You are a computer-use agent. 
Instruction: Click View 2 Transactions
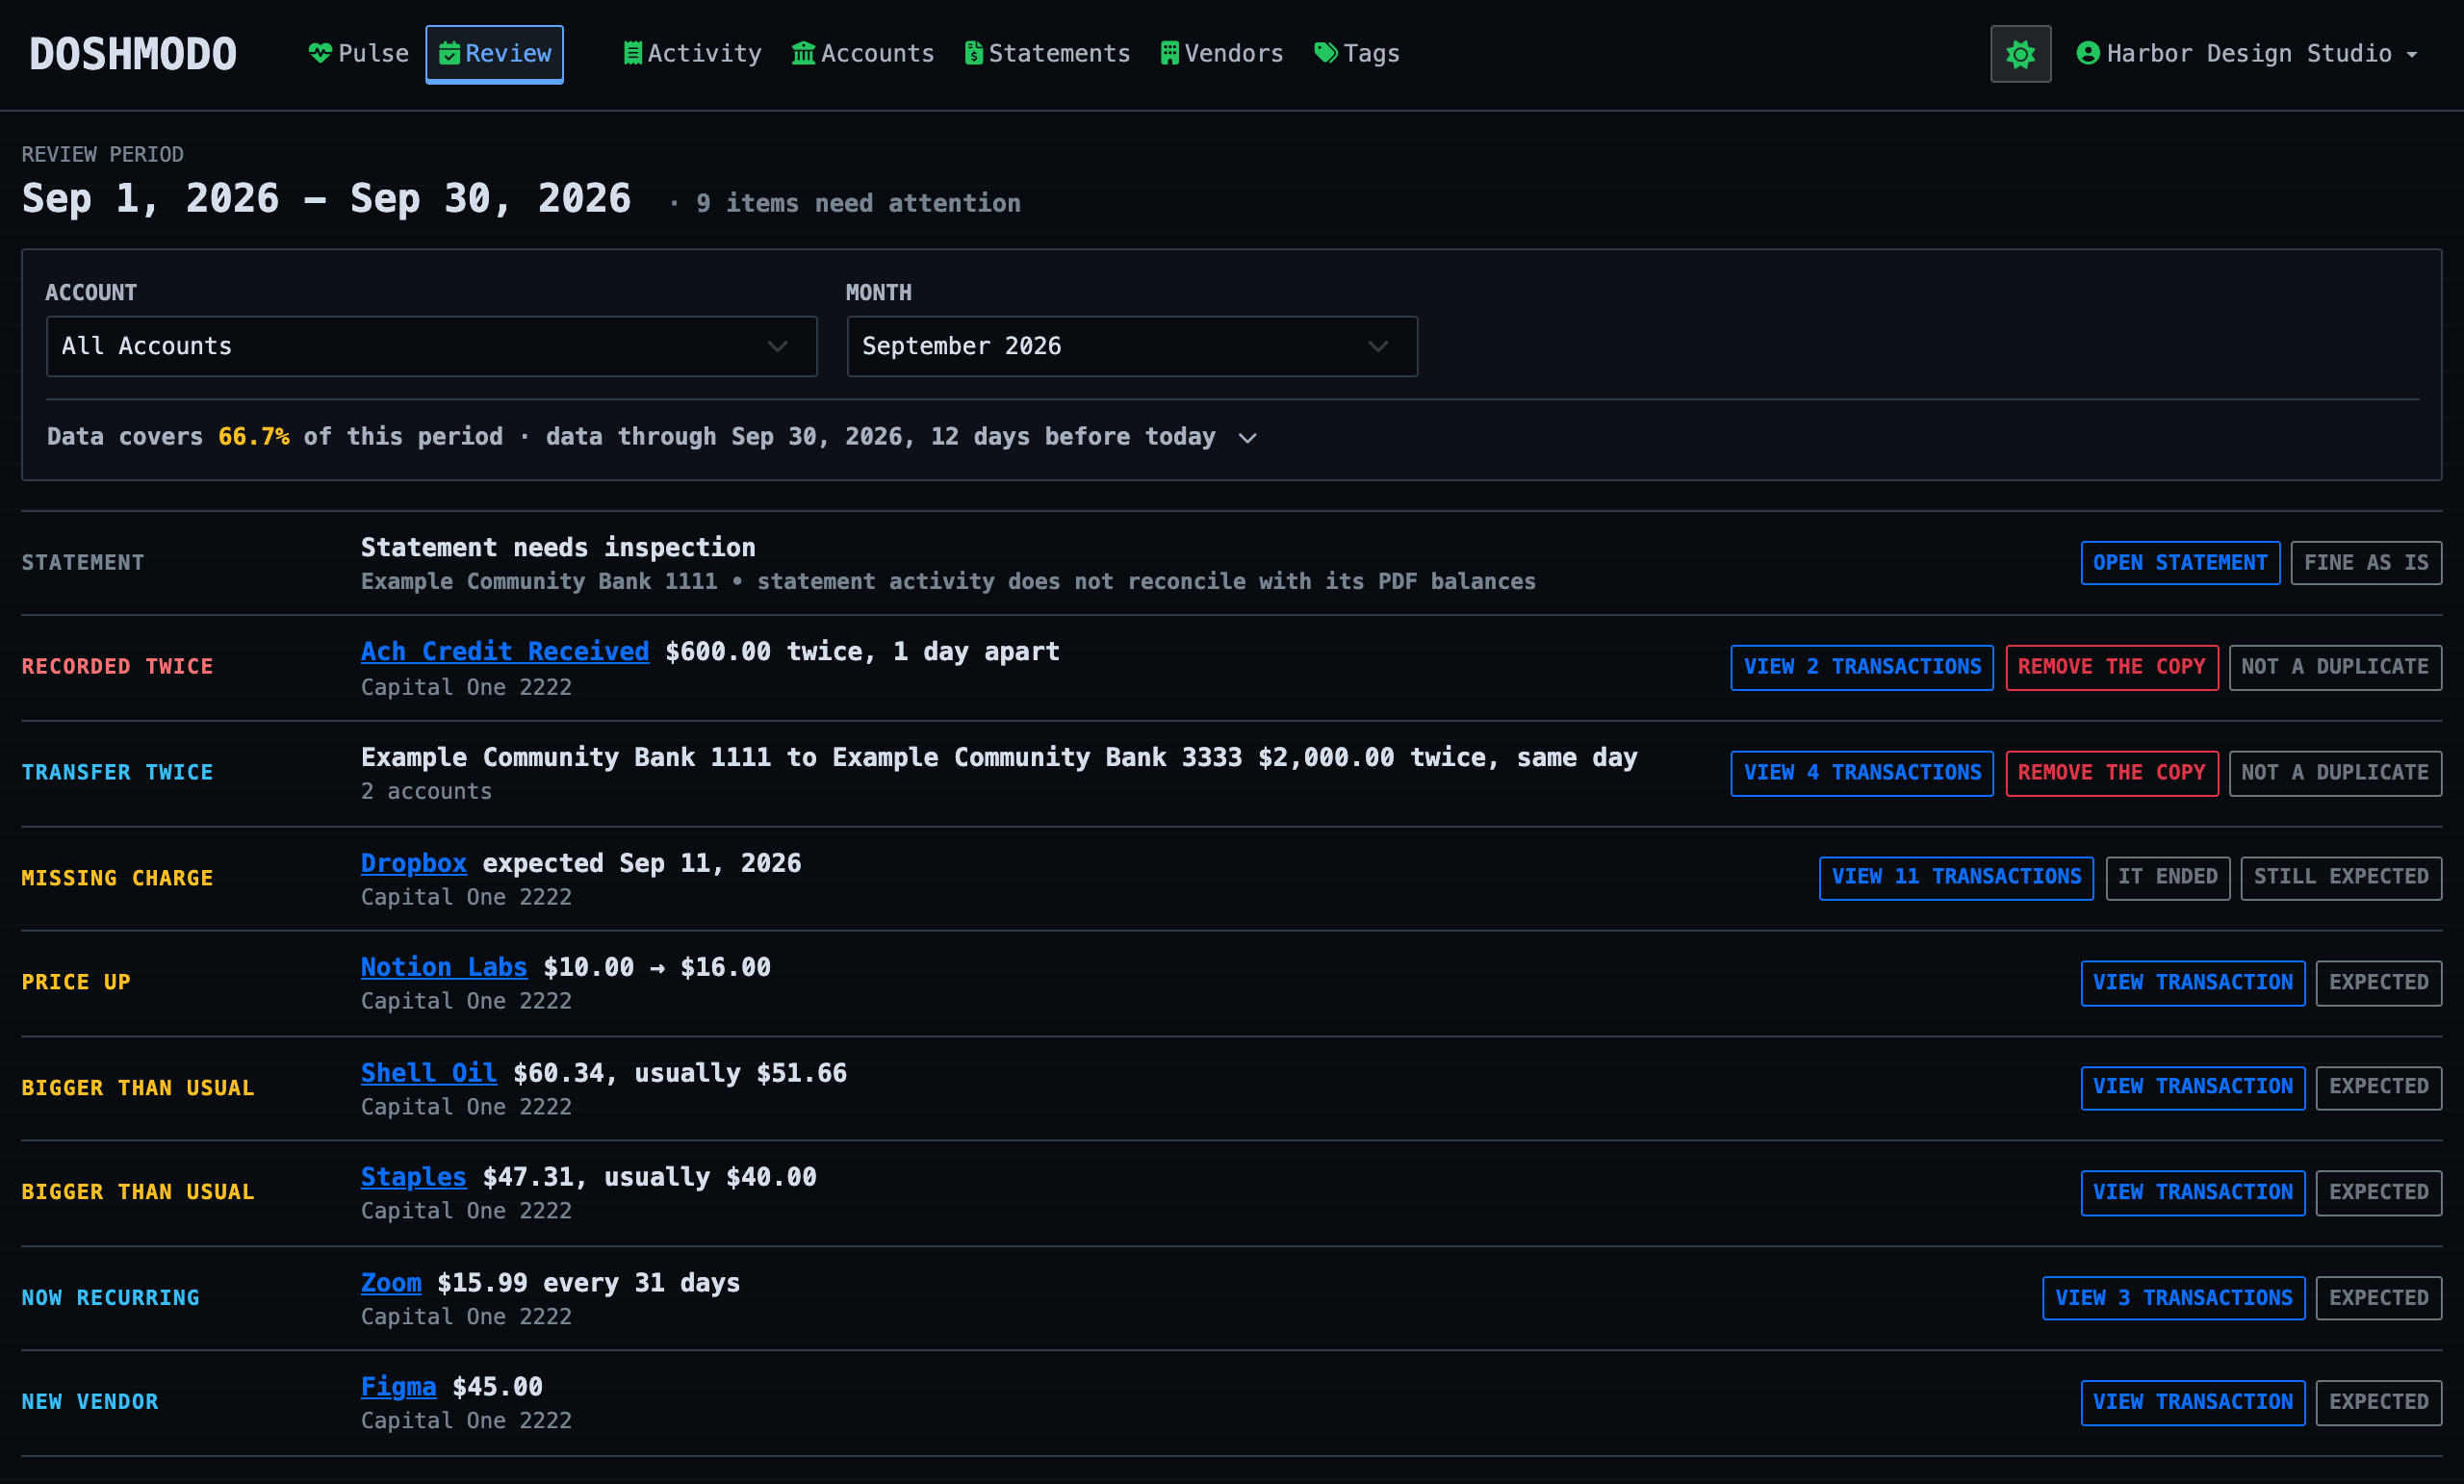[x=1862, y=667]
